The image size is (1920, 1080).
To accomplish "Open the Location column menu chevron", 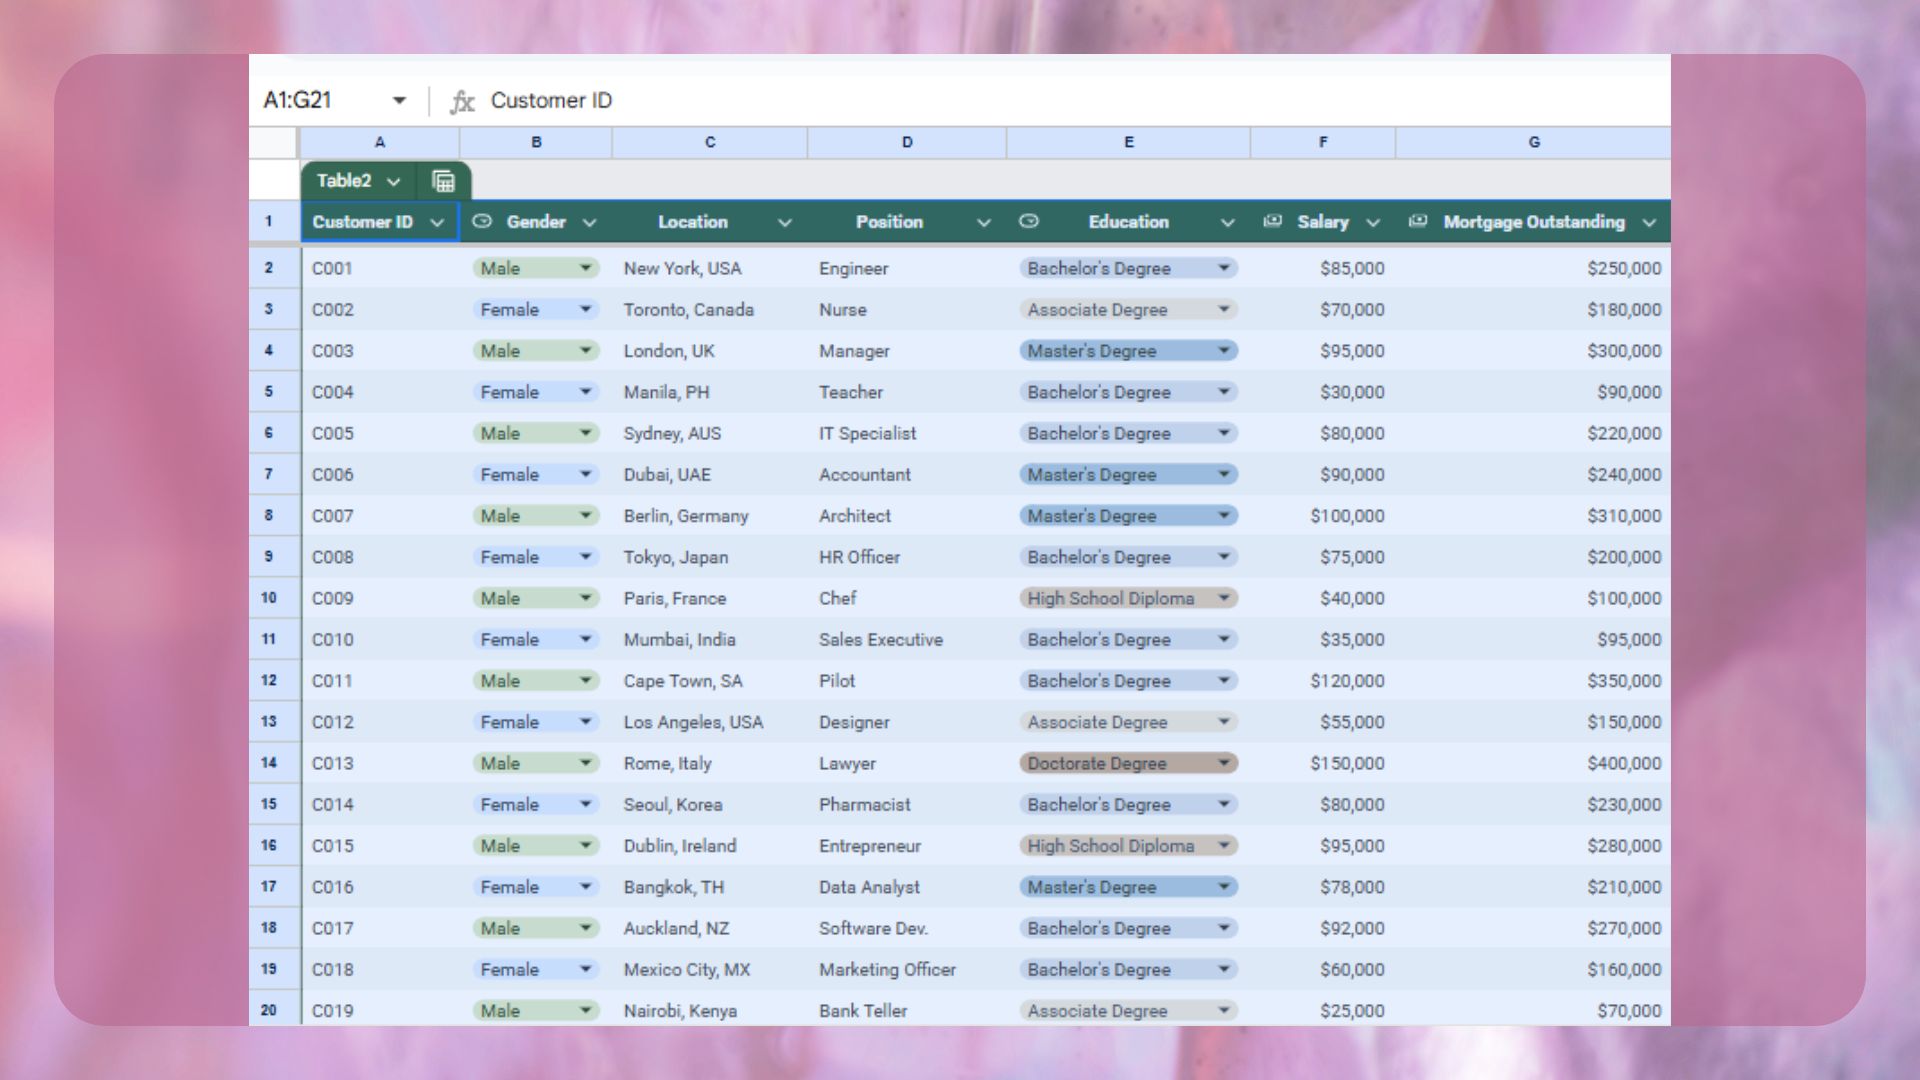I will 785,223.
